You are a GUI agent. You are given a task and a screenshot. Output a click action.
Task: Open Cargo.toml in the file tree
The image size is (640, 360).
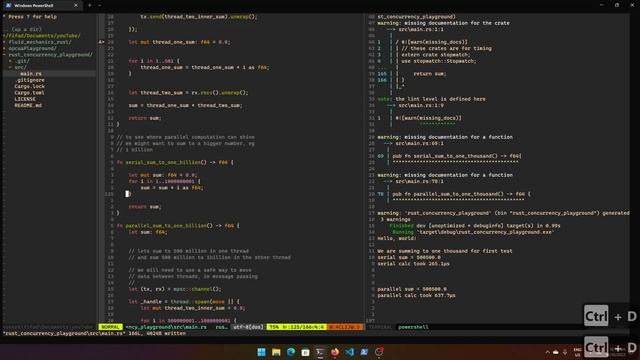click(29, 93)
